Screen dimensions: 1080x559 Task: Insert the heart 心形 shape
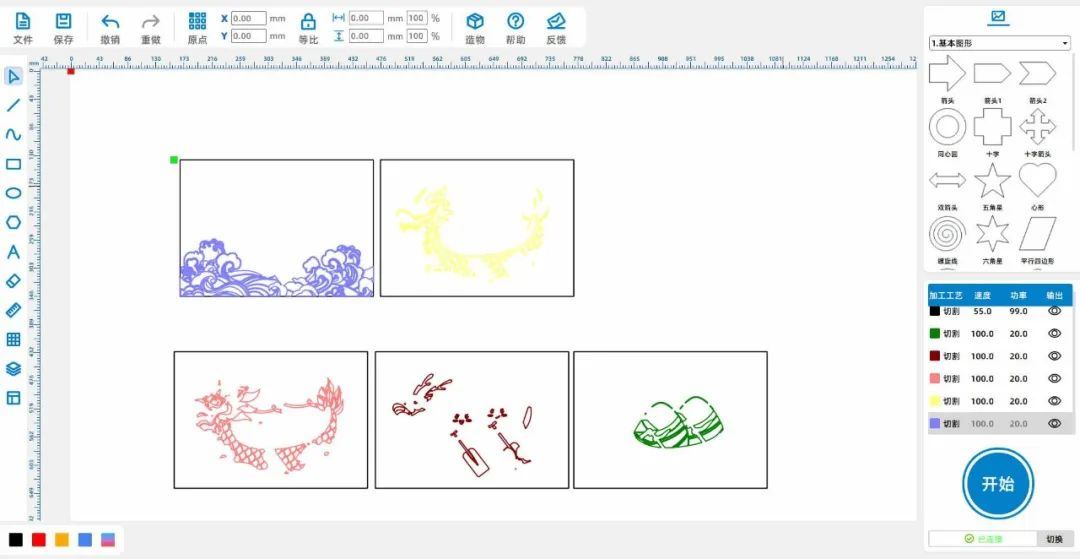click(x=1037, y=181)
